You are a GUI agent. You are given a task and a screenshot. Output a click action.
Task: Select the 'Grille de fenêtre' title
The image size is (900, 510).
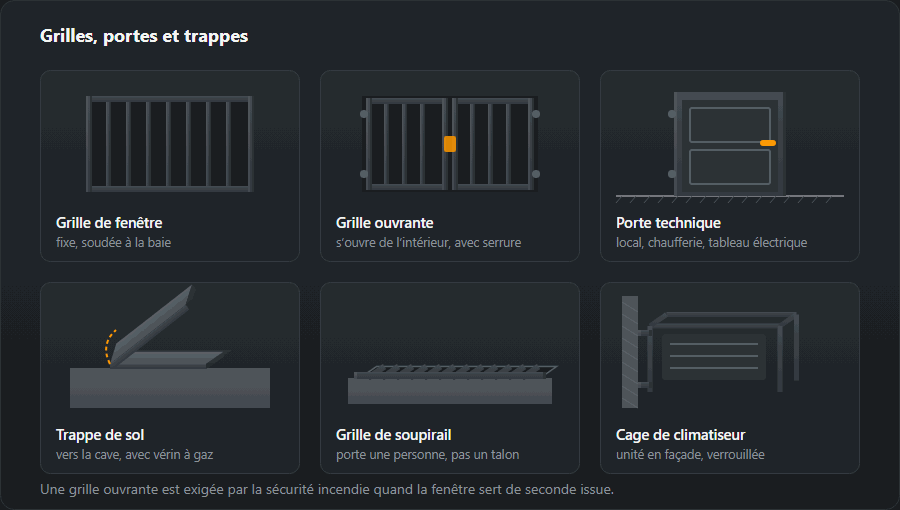[109, 223]
